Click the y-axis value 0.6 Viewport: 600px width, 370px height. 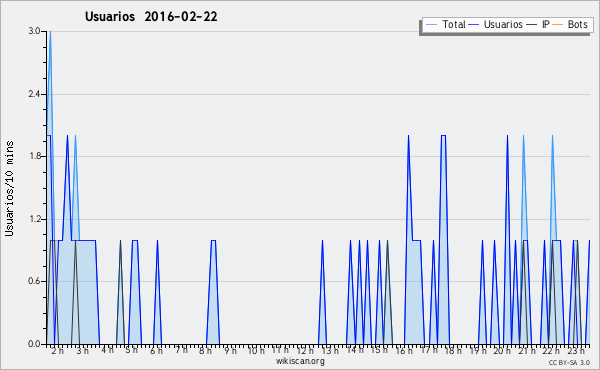pyautogui.click(x=34, y=282)
